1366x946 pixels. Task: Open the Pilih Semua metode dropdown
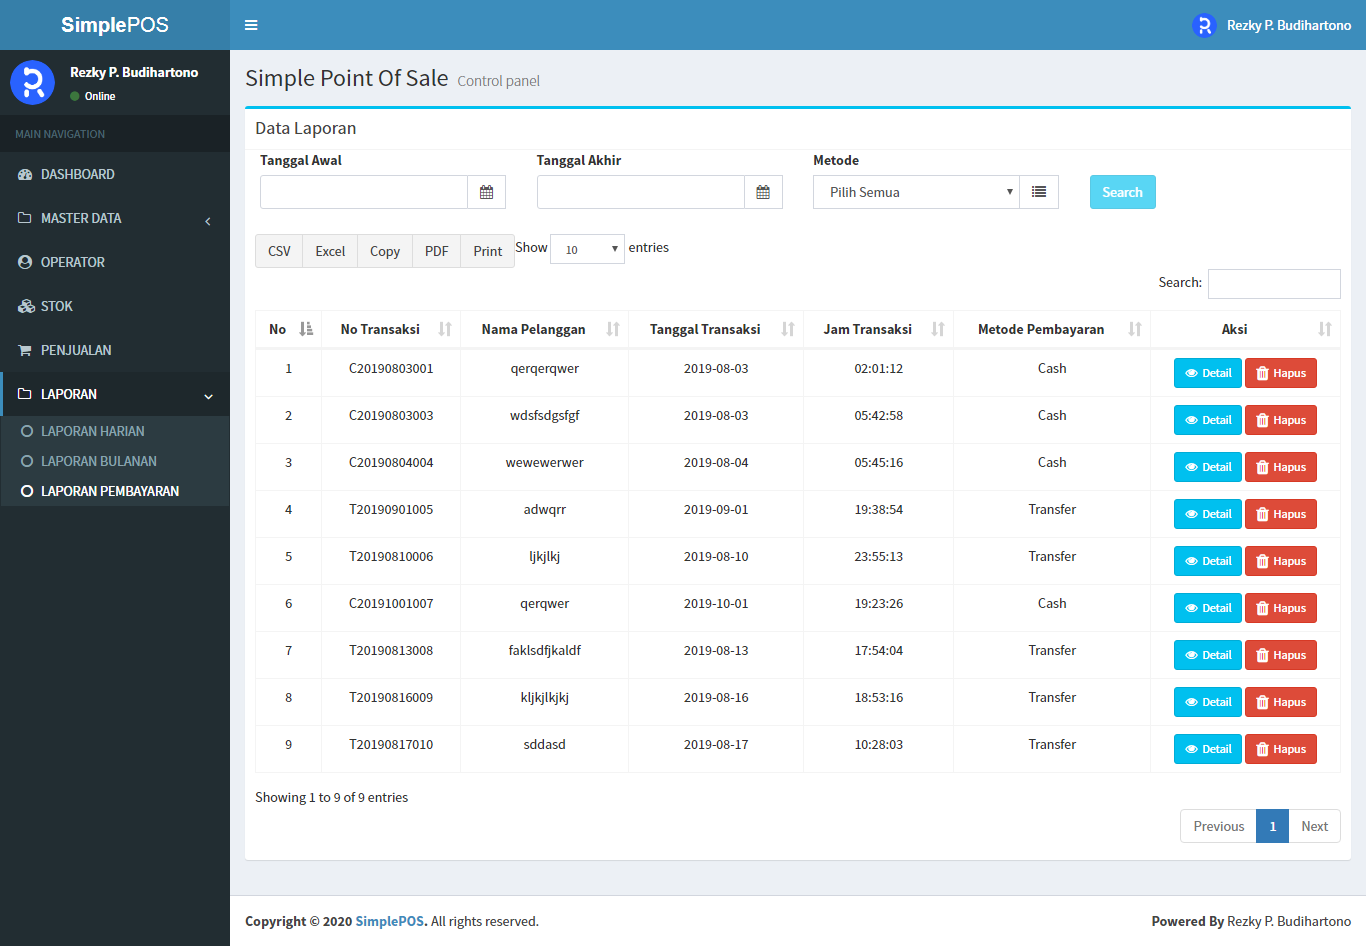[913, 191]
